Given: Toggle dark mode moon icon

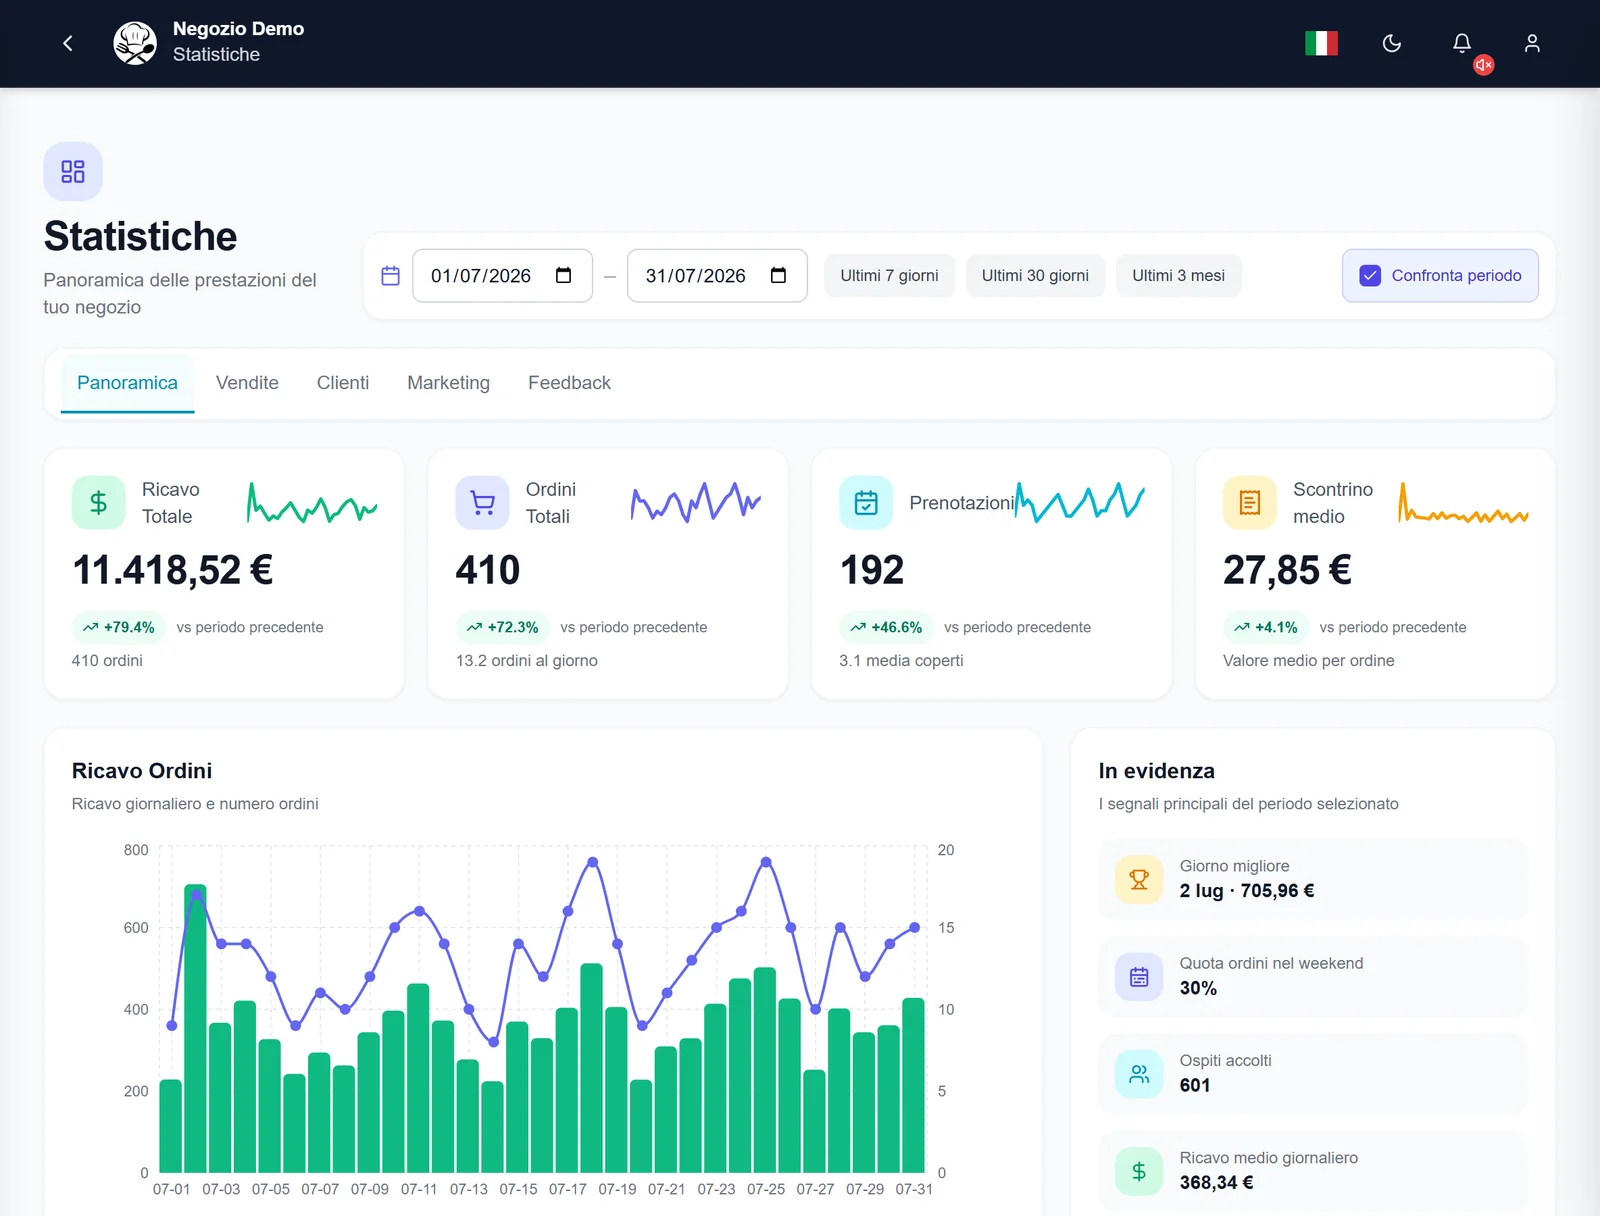Looking at the screenshot, I should pyautogui.click(x=1391, y=43).
